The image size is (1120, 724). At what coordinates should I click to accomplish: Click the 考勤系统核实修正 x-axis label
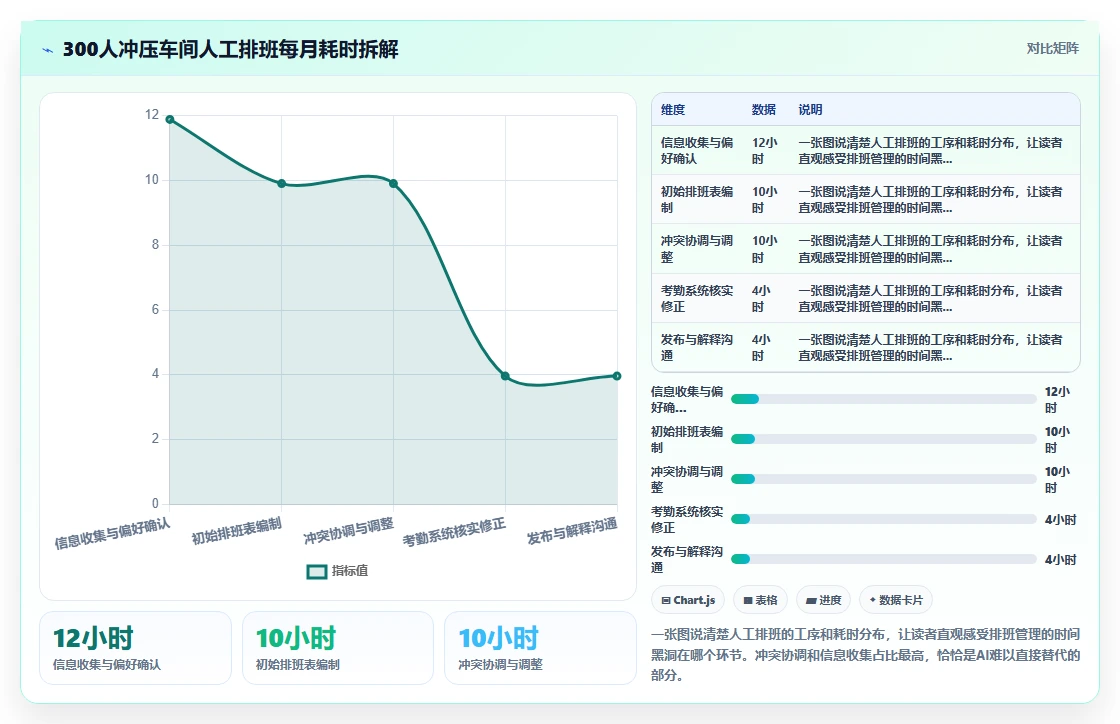pos(454,533)
